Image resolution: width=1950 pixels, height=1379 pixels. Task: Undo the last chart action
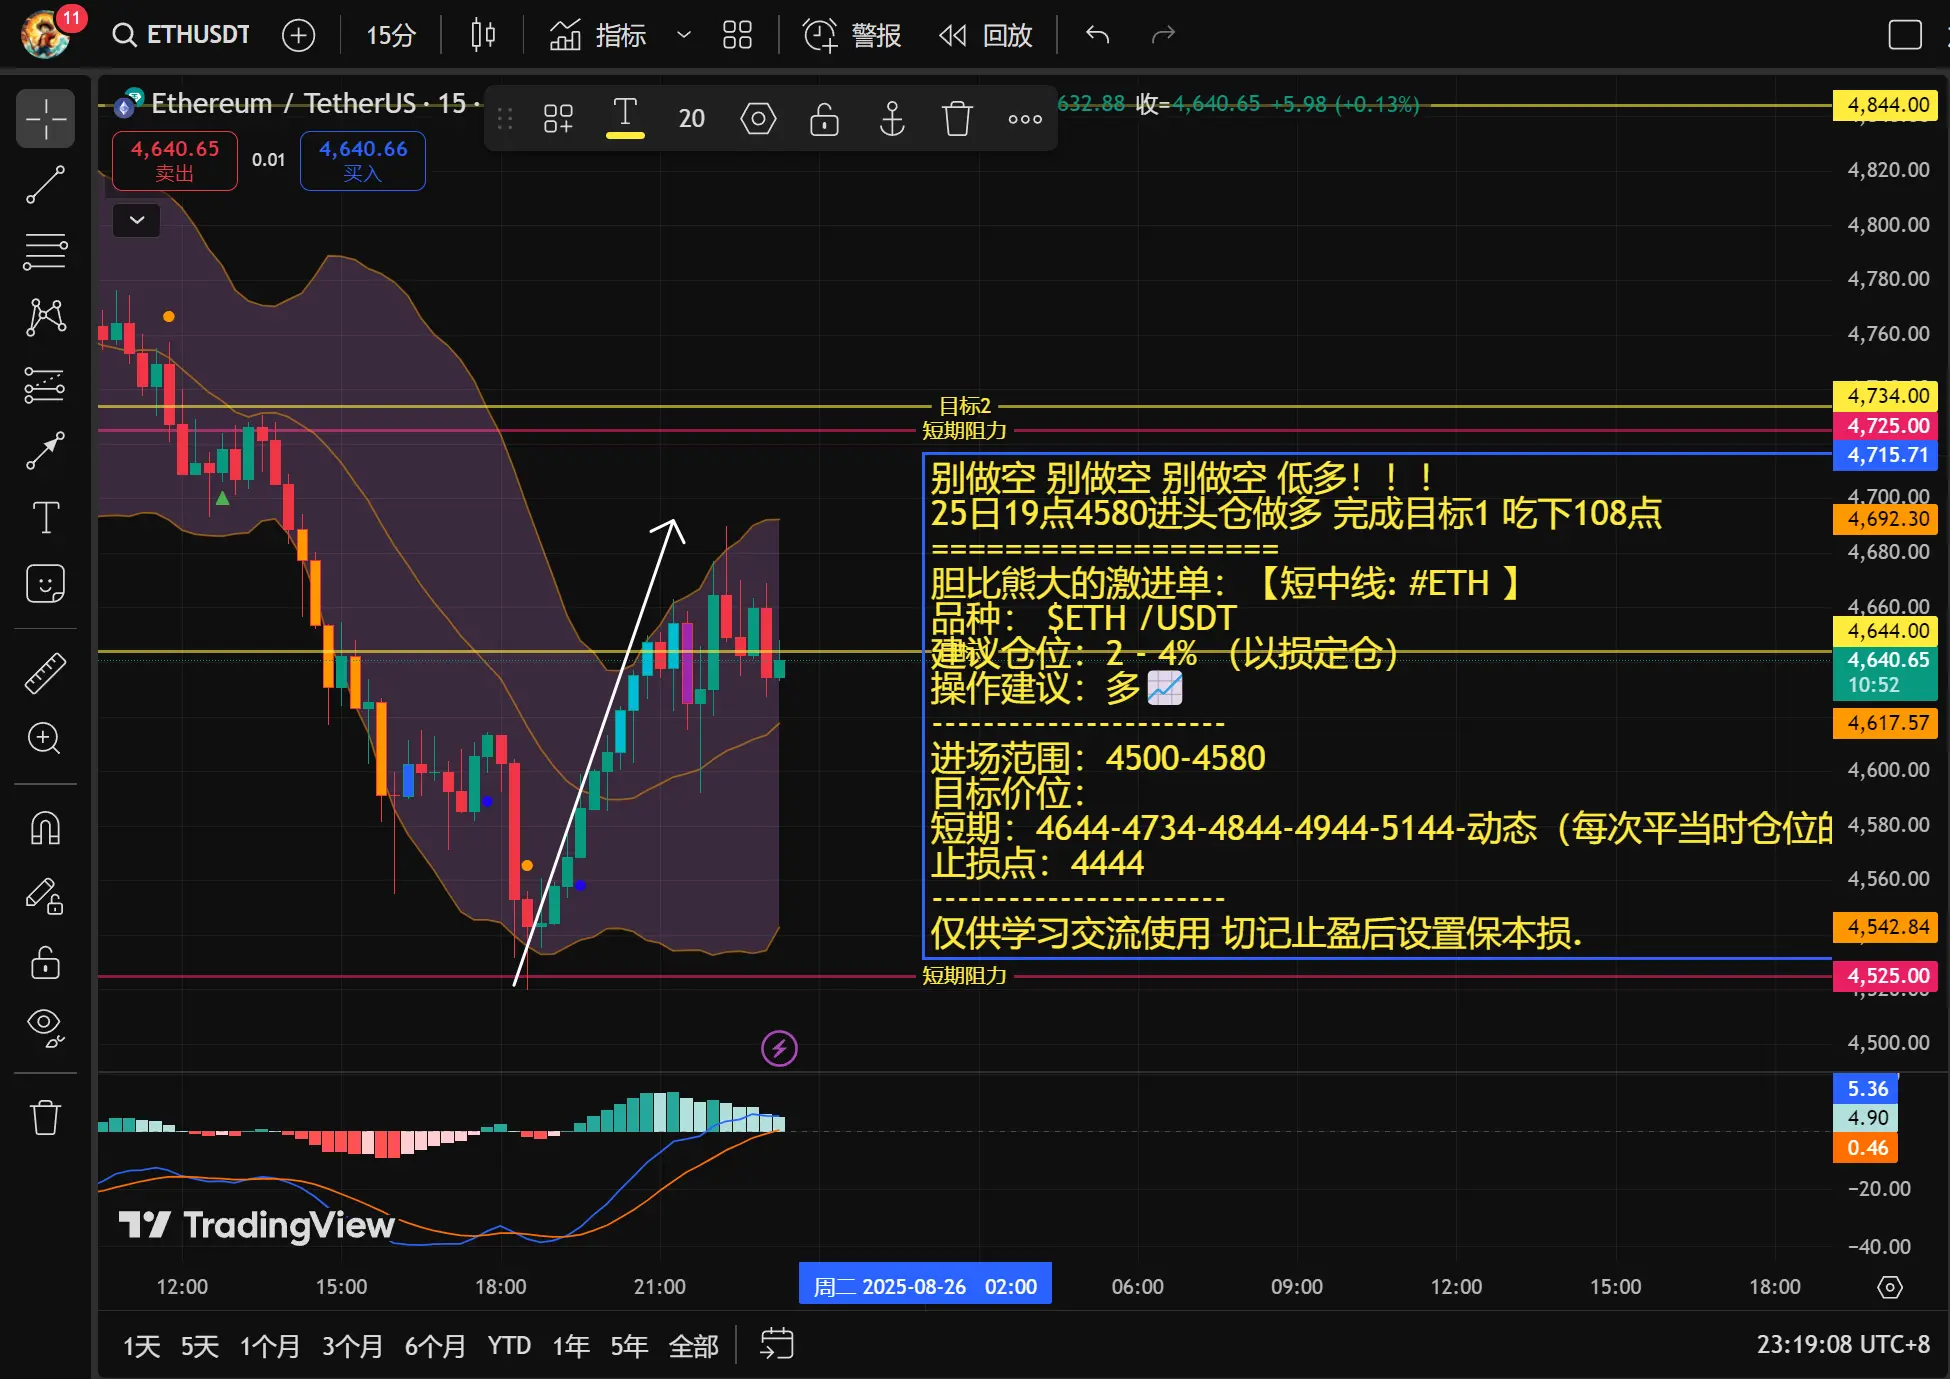click(x=1098, y=35)
